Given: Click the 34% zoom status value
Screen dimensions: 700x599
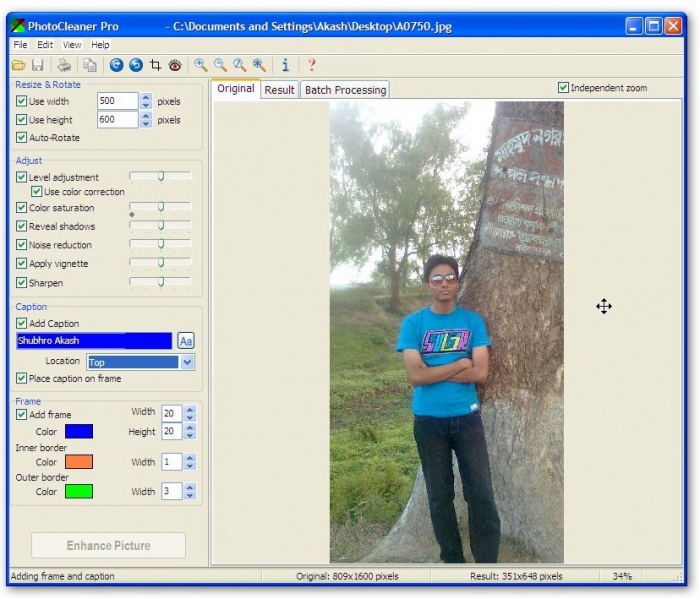Looking at the screenshot, I should click(x=622, y=576).
